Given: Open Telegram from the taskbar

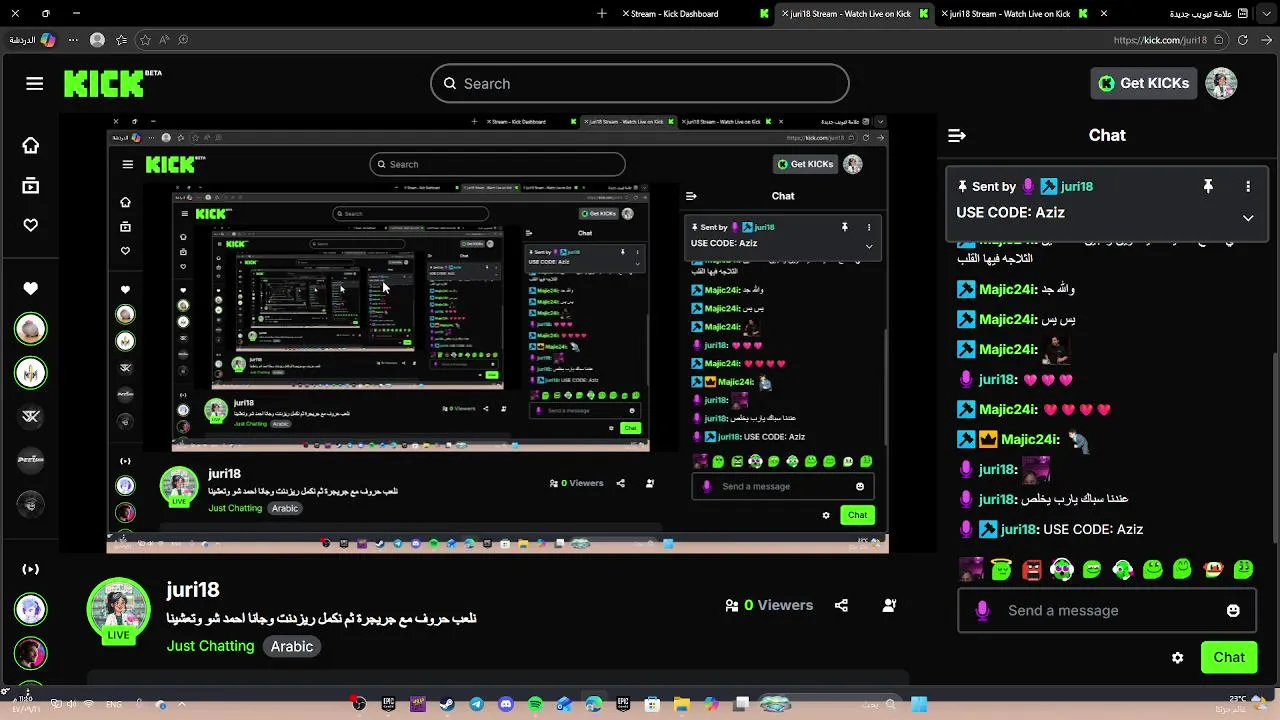Looking at the screenshot, I should point(476,705).
